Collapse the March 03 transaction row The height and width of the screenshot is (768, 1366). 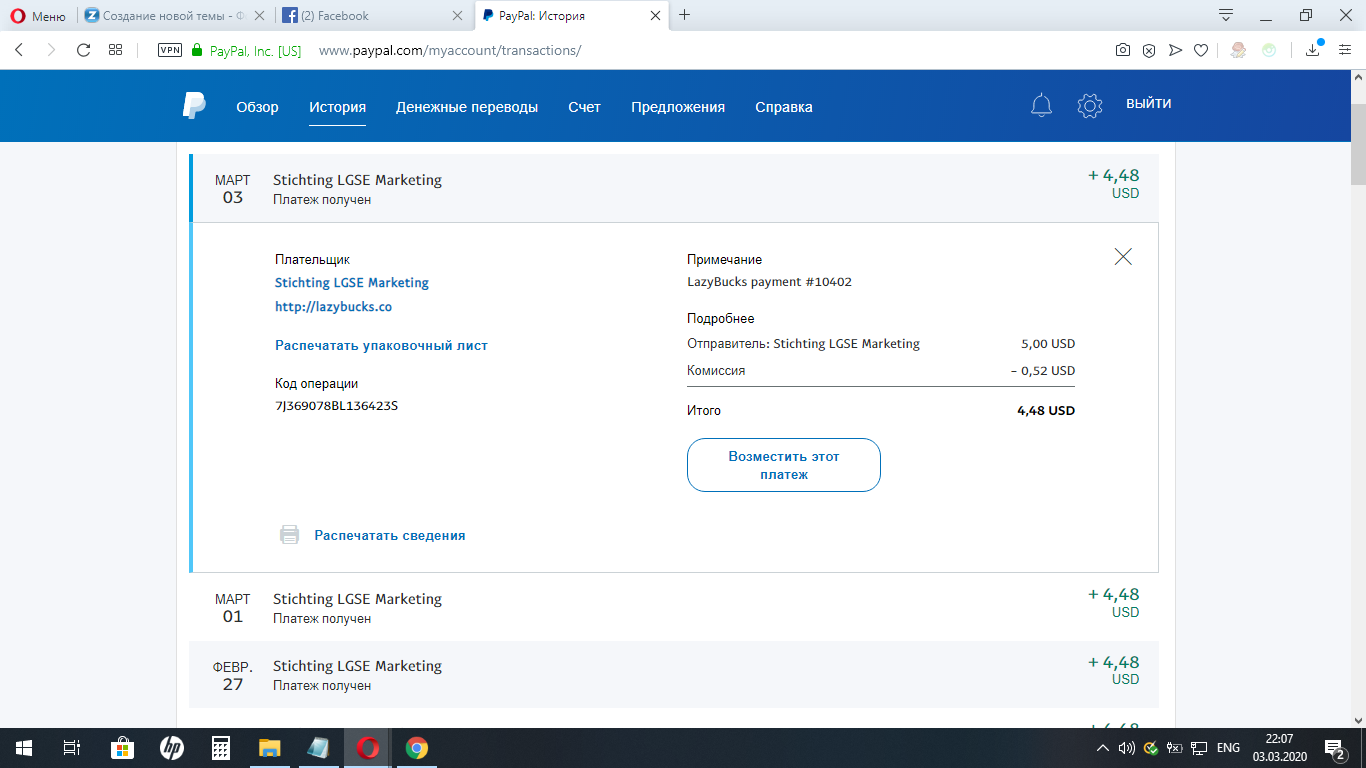tap(674, 188)
